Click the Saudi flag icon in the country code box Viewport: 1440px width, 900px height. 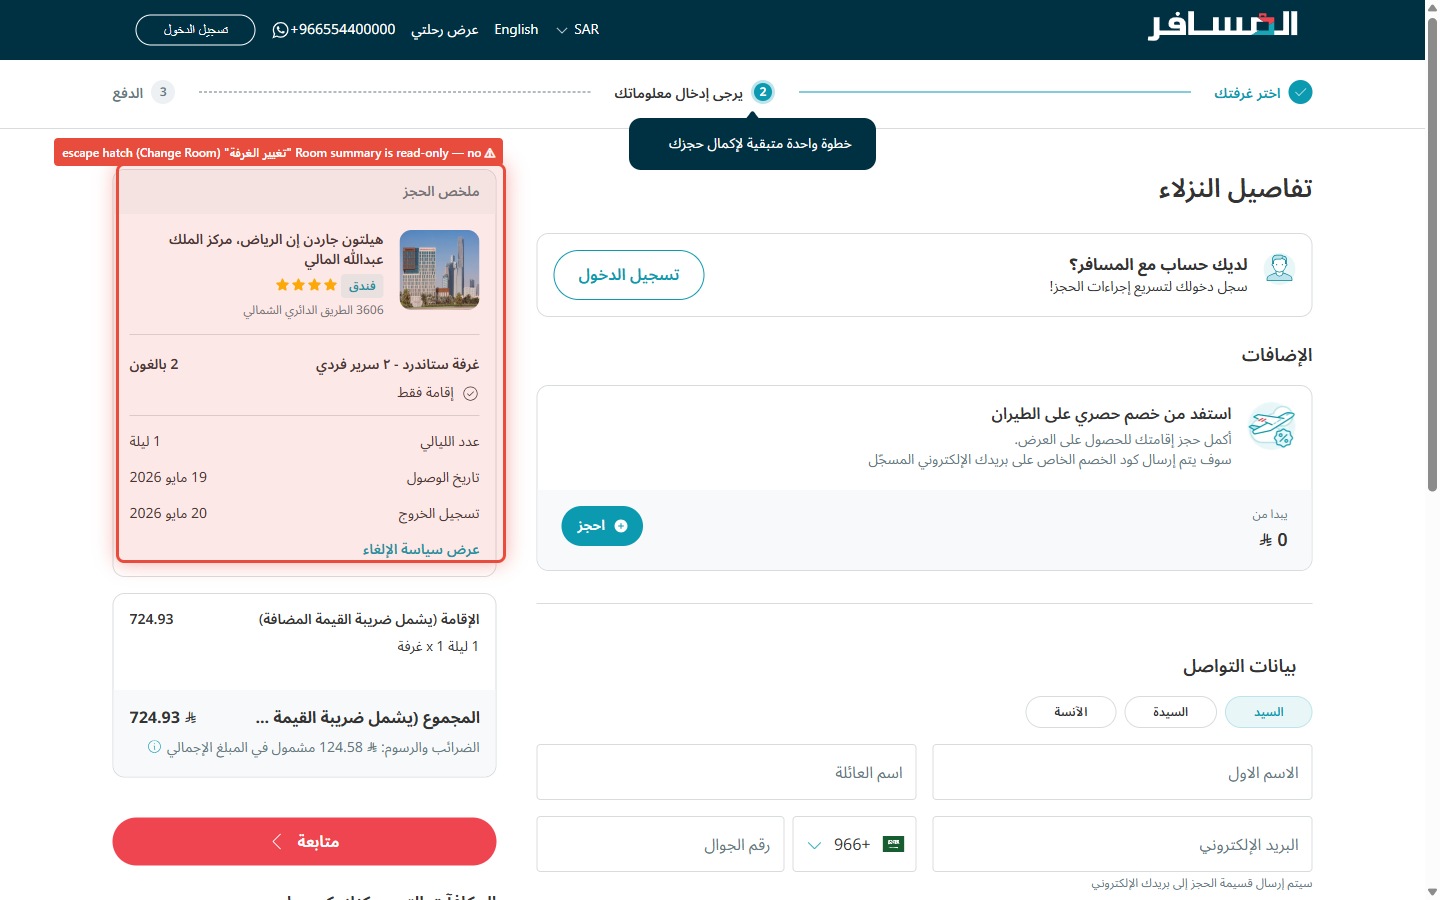[x=894, y=844]
